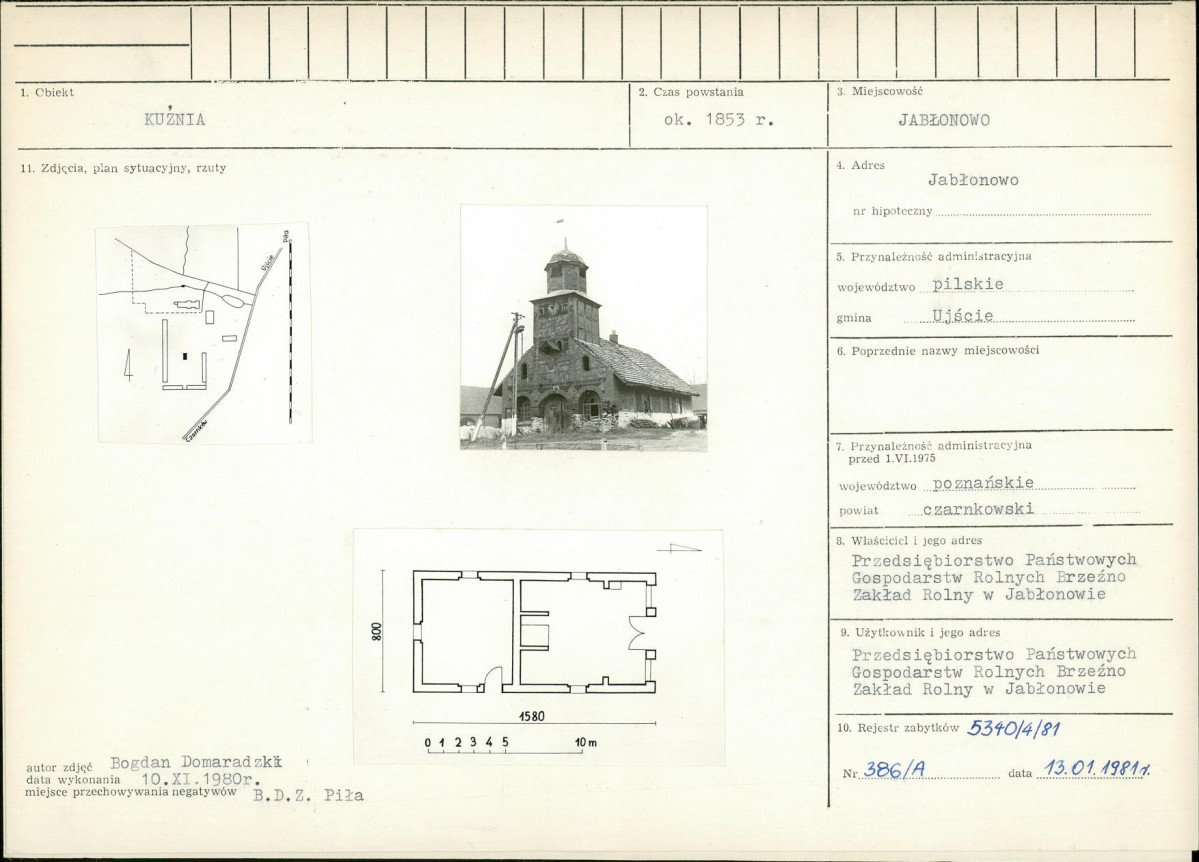1199x862 pixels.
Task: Click the north arrow above the floor plan
Action: (x=679, y=548)
